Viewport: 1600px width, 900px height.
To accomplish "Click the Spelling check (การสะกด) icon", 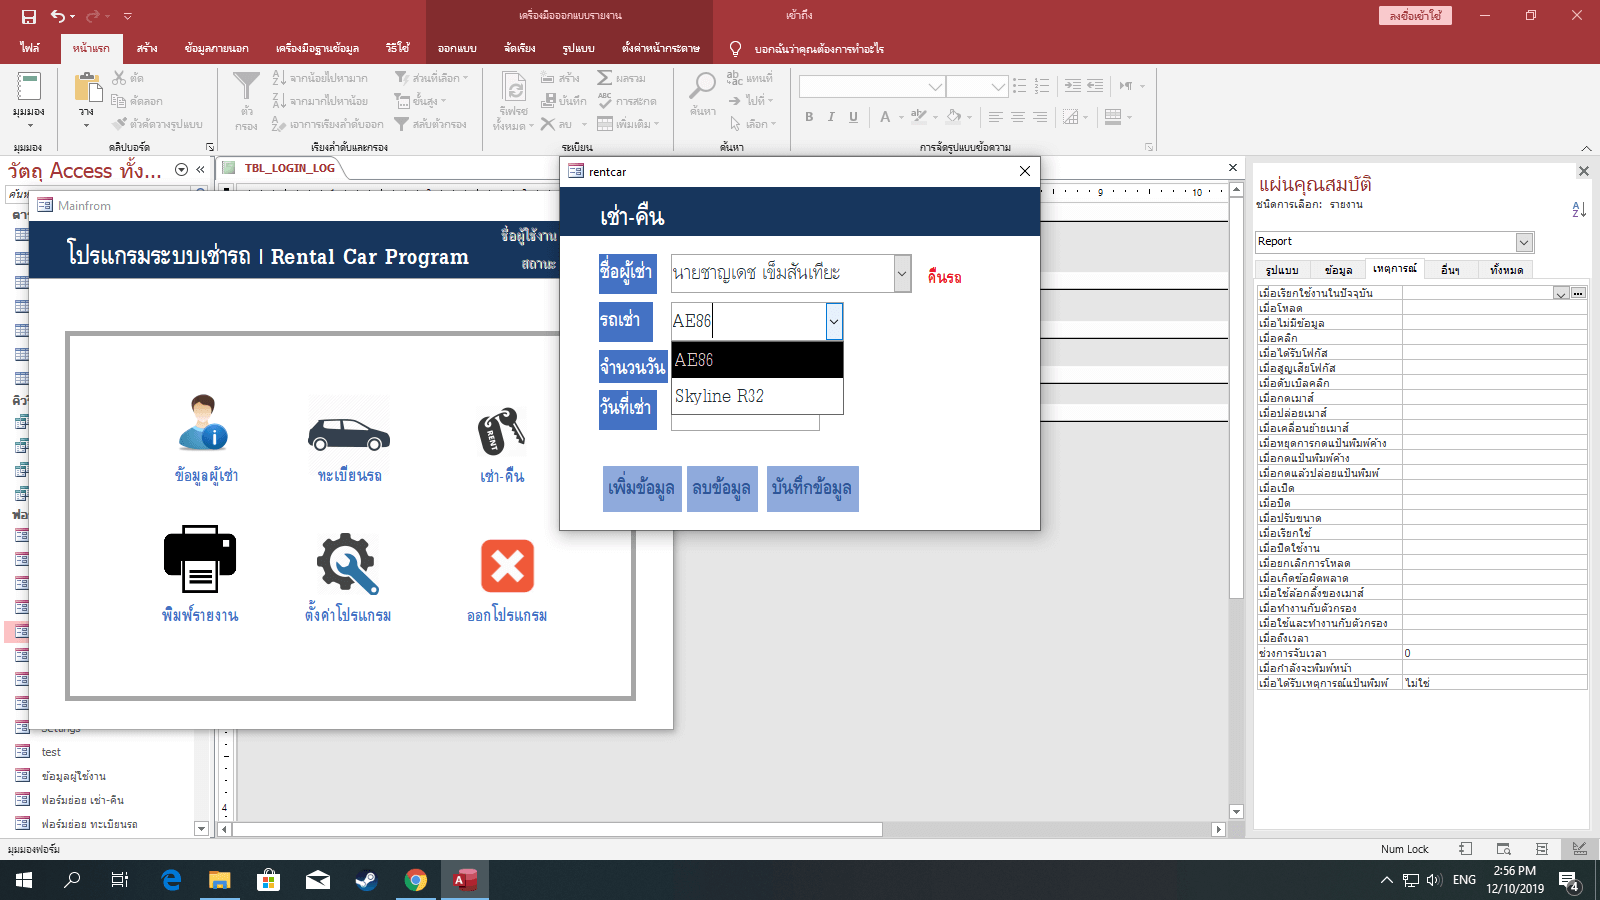I will pos(605,101).
